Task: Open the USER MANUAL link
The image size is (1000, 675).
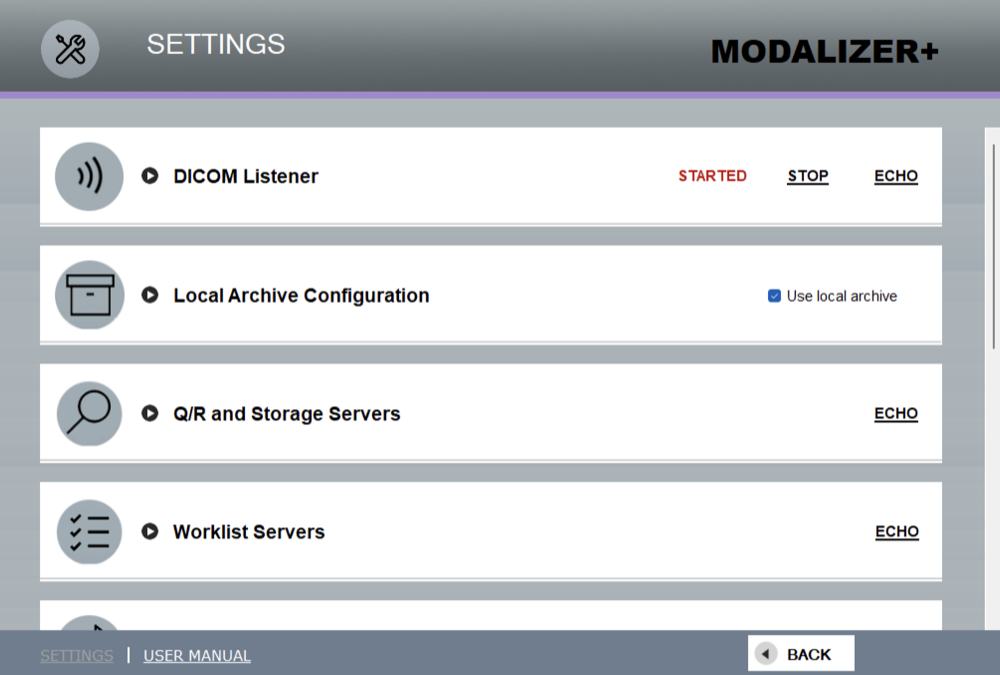Action: click(x=197, y=656)
